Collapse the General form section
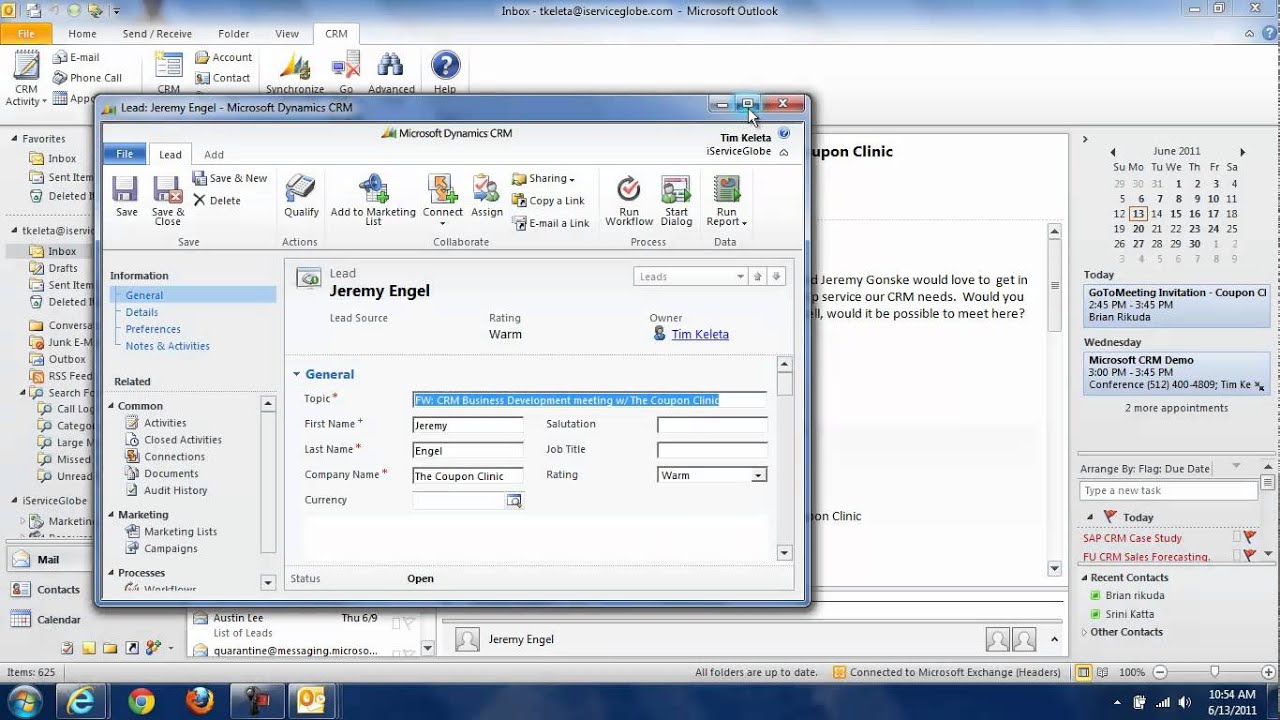 click(x=297, y=374)
